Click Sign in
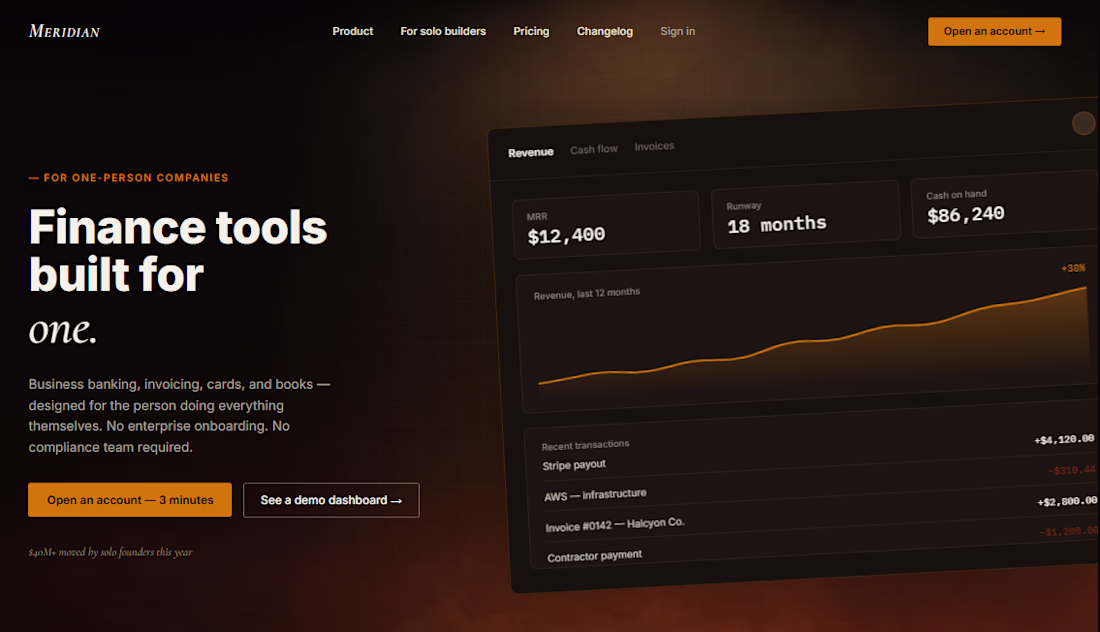 677,32
